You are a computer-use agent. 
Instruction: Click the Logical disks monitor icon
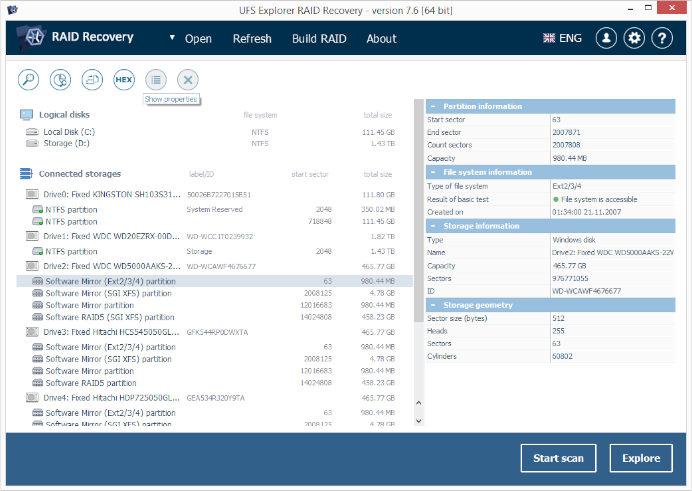tap(26, 115)
